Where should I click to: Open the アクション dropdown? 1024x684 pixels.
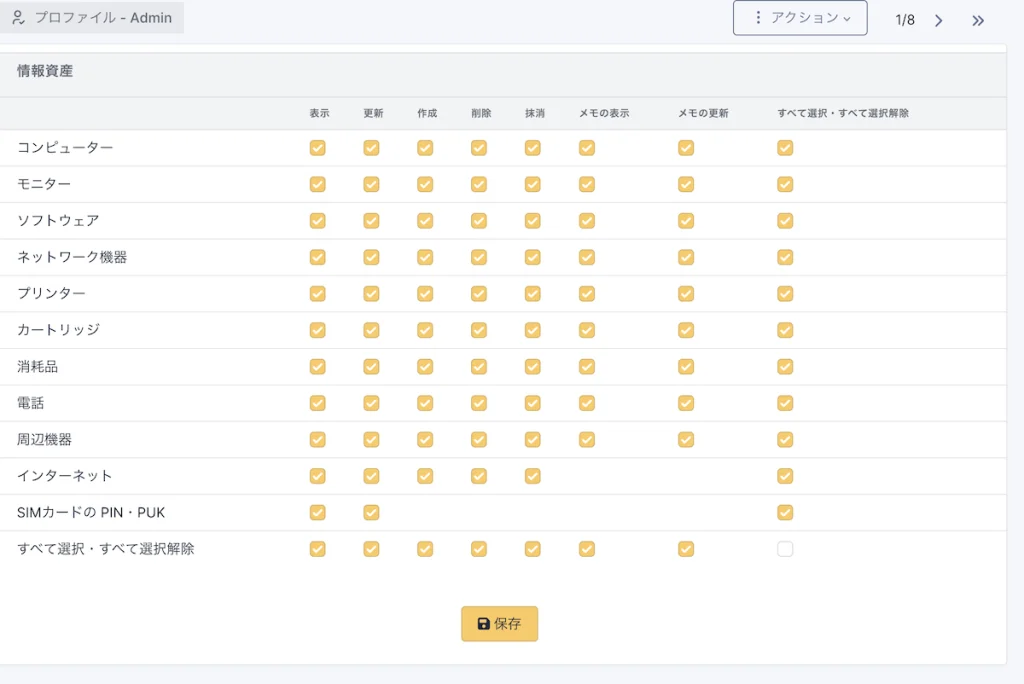tap(800, 18)
